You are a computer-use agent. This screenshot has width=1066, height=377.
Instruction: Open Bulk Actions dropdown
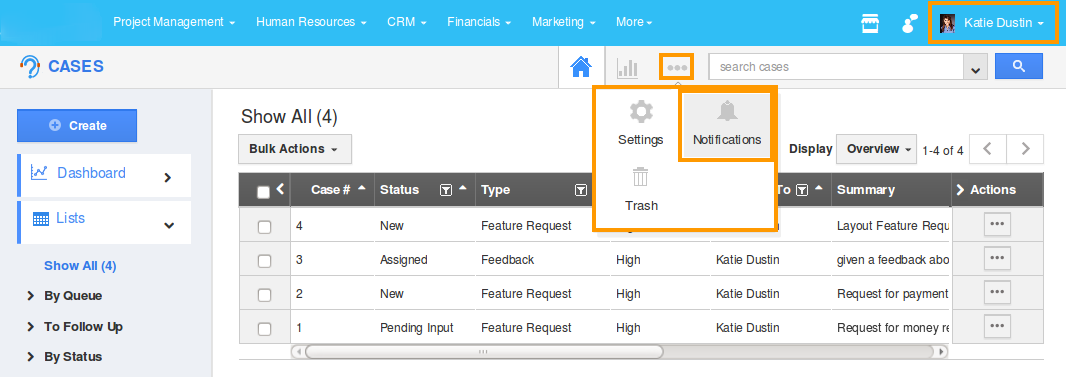coord(294,149)
